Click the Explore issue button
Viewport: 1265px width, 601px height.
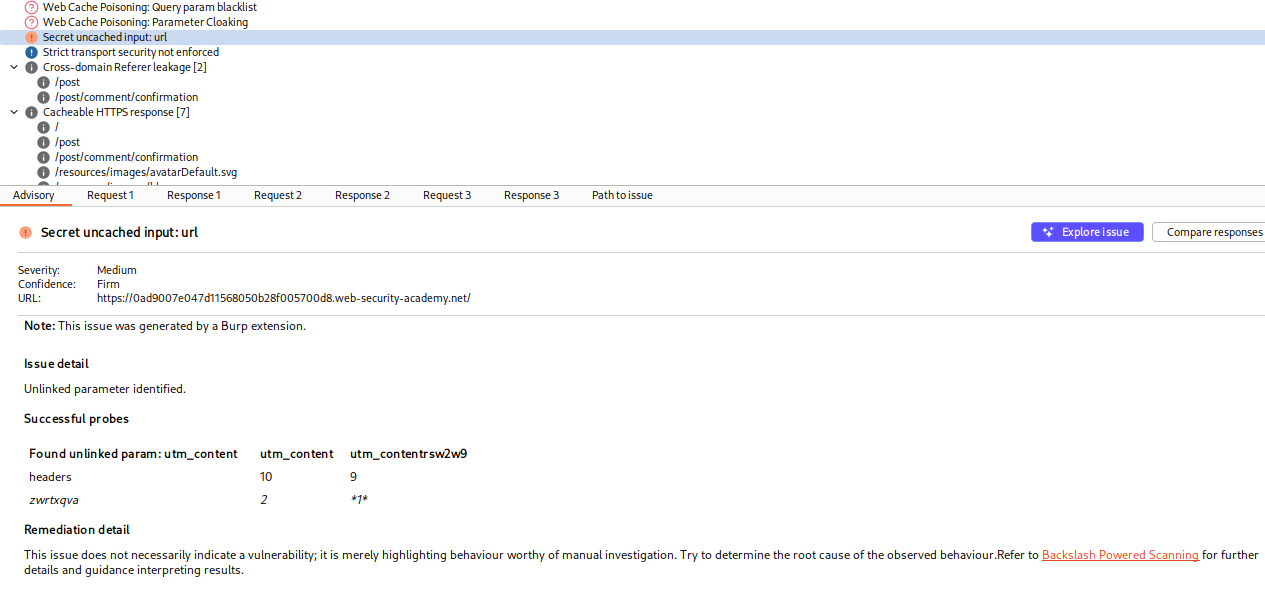[x=1086, y=232]
